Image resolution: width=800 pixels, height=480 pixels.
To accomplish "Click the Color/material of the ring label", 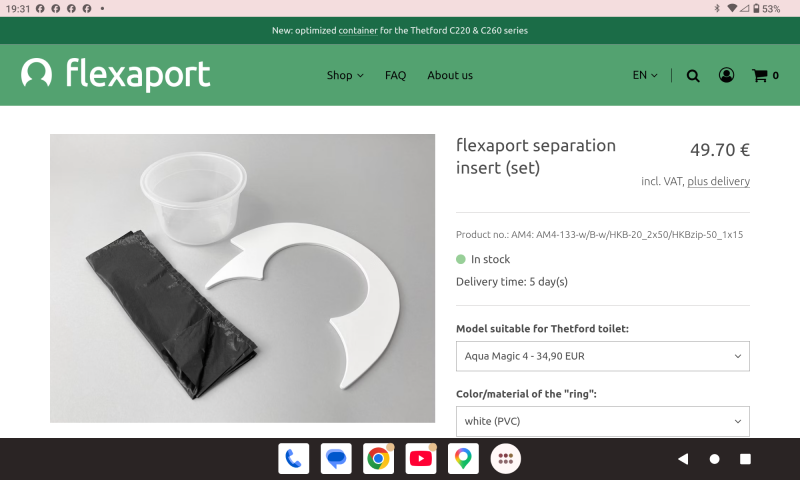I will point(526,394).
